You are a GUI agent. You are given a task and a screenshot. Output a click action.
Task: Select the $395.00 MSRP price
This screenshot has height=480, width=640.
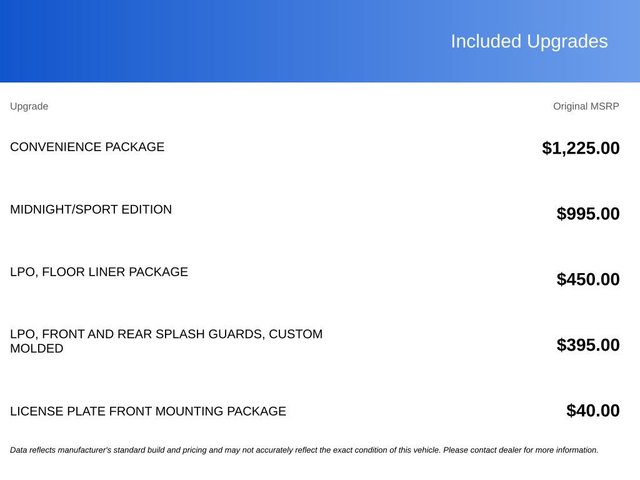point(588,345)
